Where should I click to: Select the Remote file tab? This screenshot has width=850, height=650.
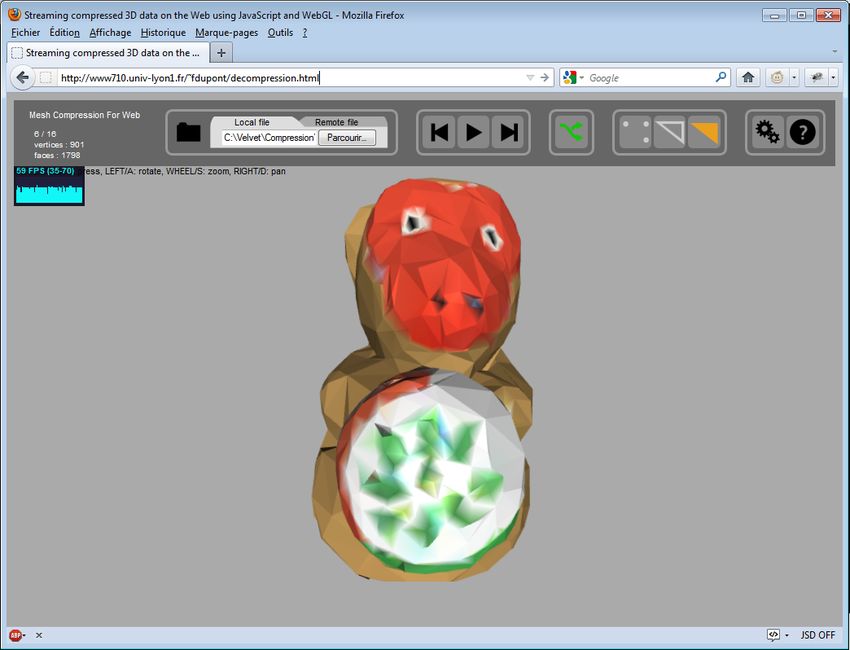pos(337,122)
